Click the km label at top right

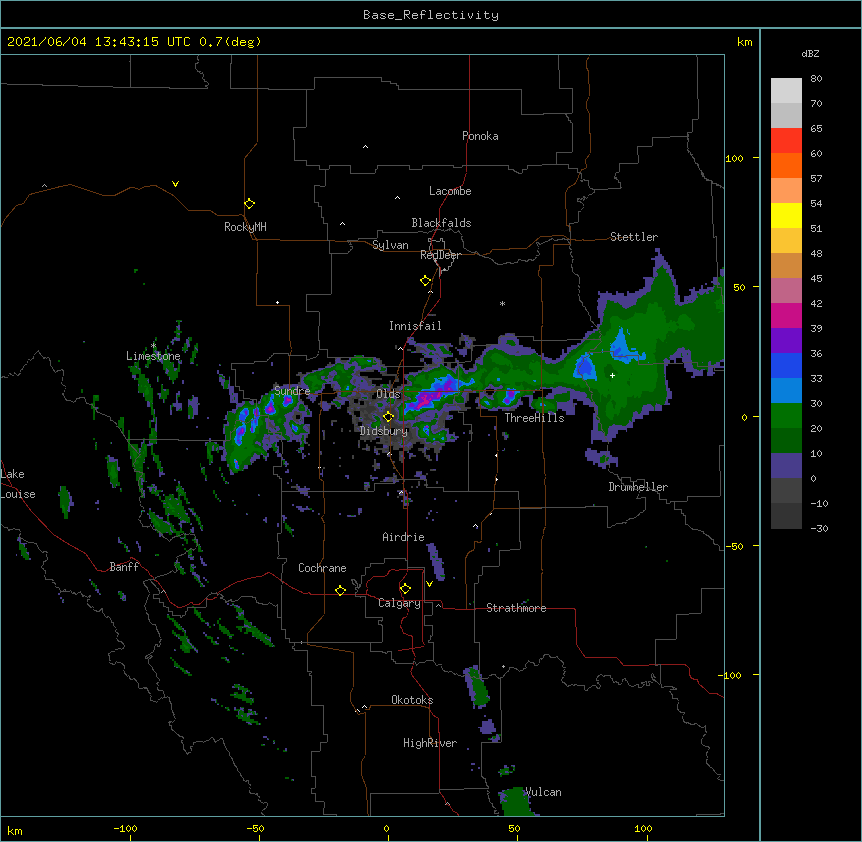coord(744,42)
